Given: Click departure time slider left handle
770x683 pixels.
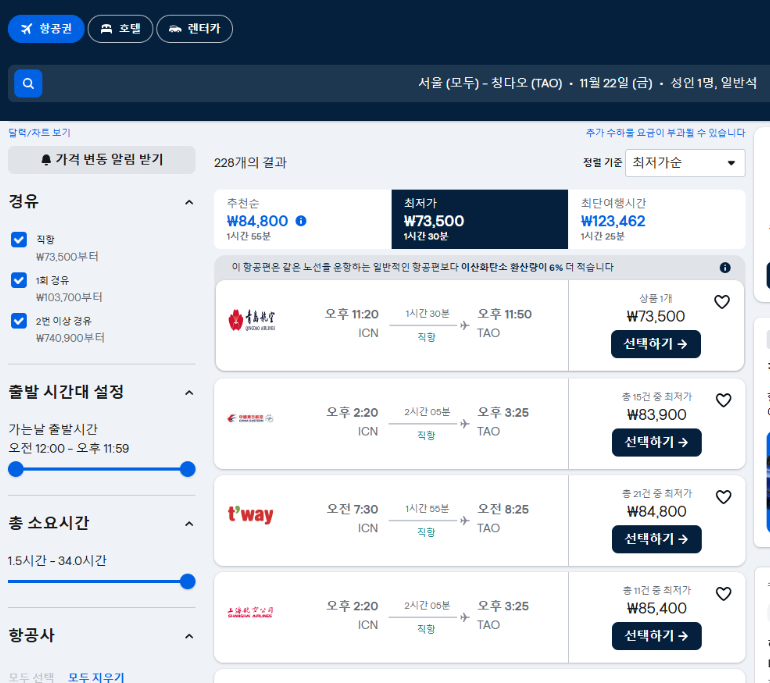Looking at the screenshot, I should [16, 469].
